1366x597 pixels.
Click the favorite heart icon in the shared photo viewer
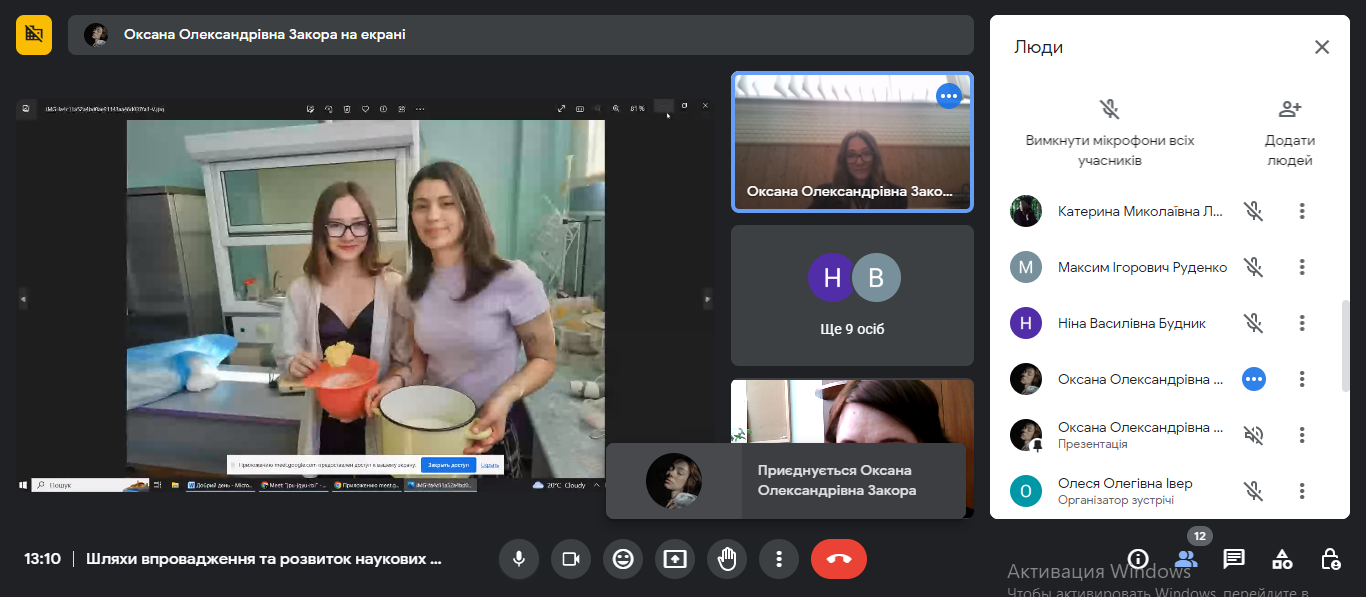(x=366, y=108)
